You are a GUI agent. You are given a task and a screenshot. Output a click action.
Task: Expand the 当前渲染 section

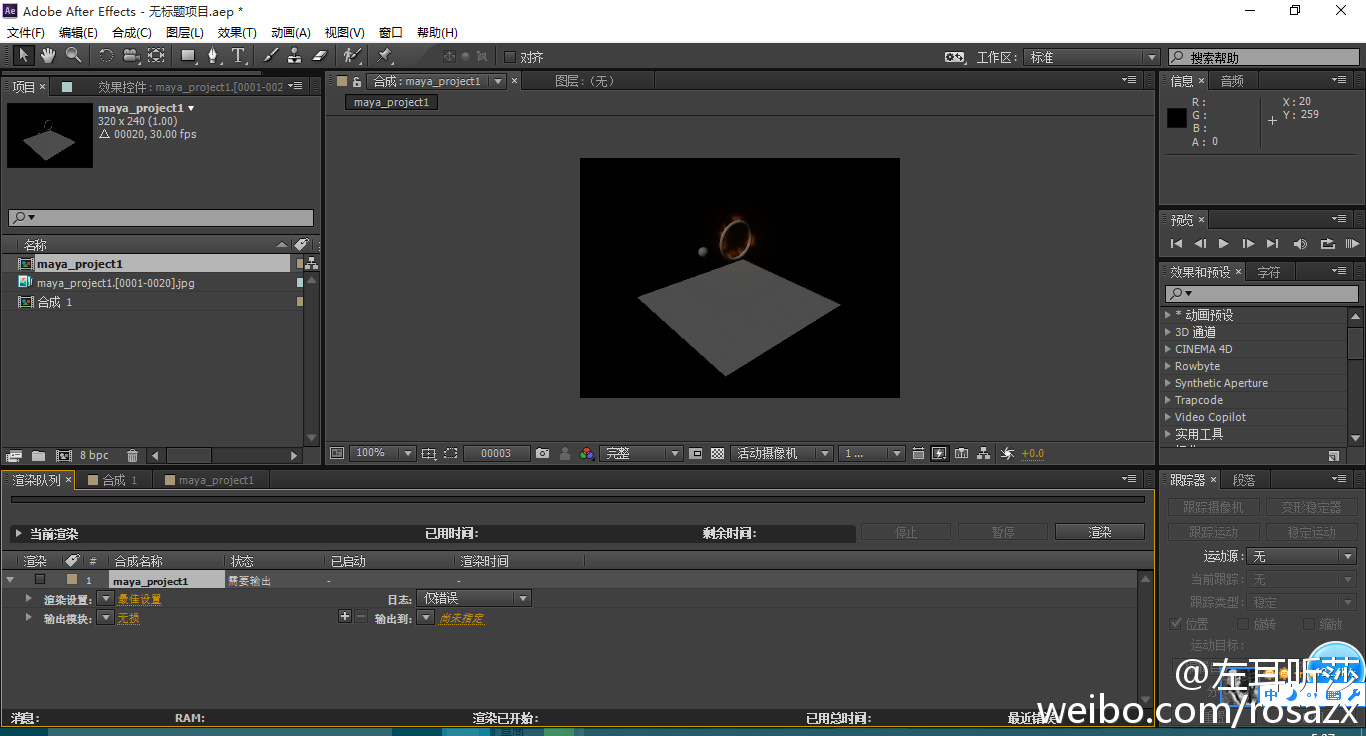click(18, 534)
